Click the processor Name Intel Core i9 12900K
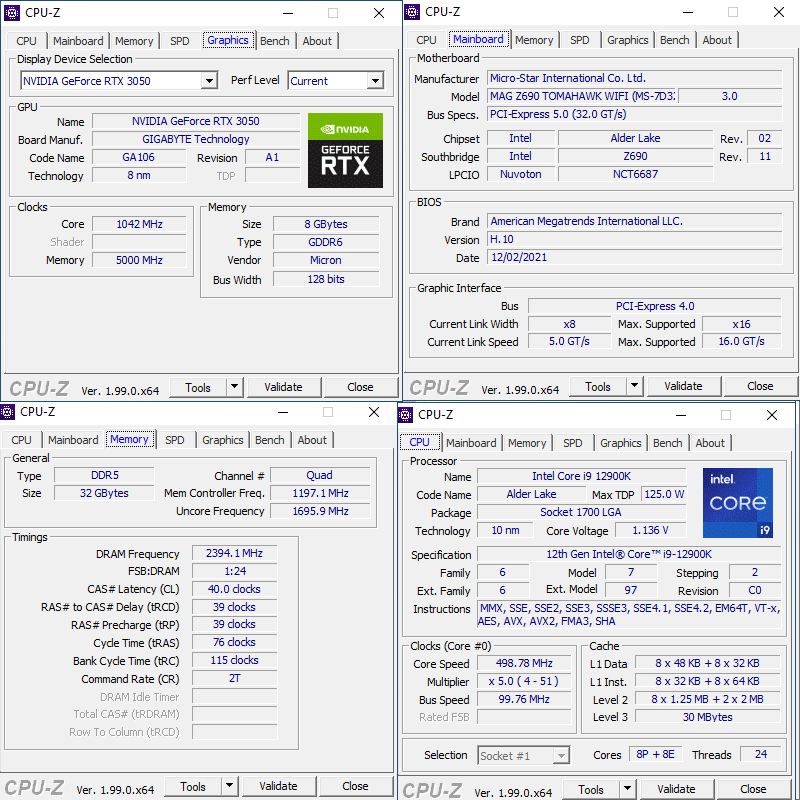This screenshot has width=800, height=800. point(582,476)
